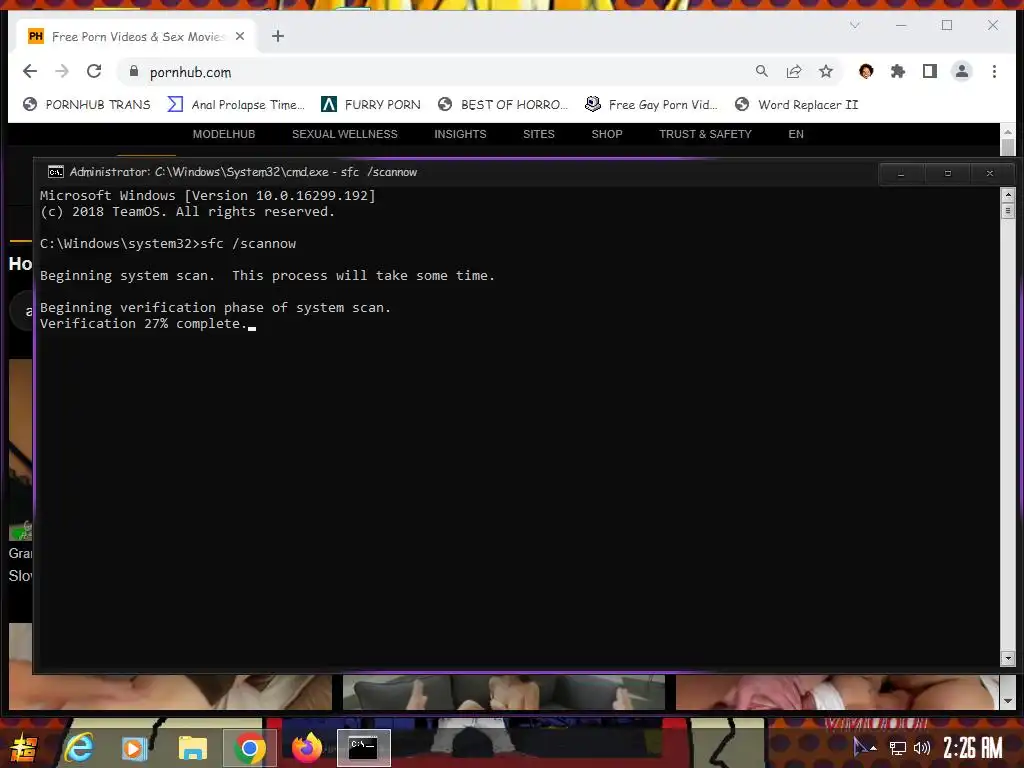Switch to Chrome on the taskbar
Screen dimensions: 1024x768
[249, 748]
